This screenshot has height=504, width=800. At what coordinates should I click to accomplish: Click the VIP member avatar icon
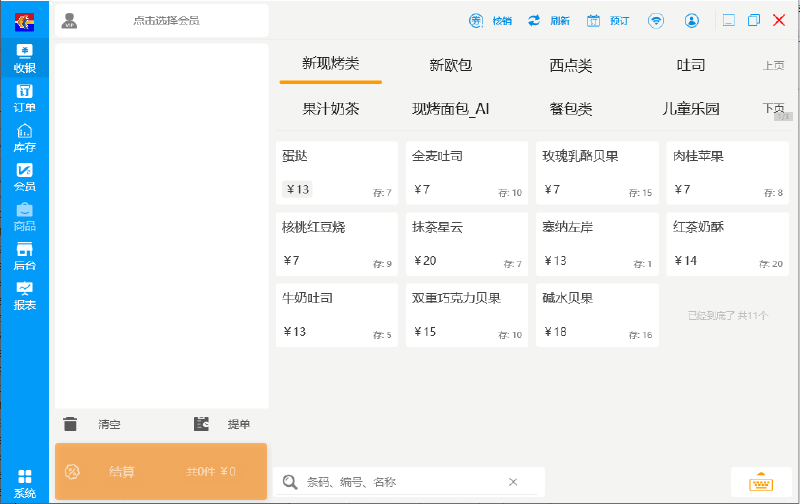(69, 21)
